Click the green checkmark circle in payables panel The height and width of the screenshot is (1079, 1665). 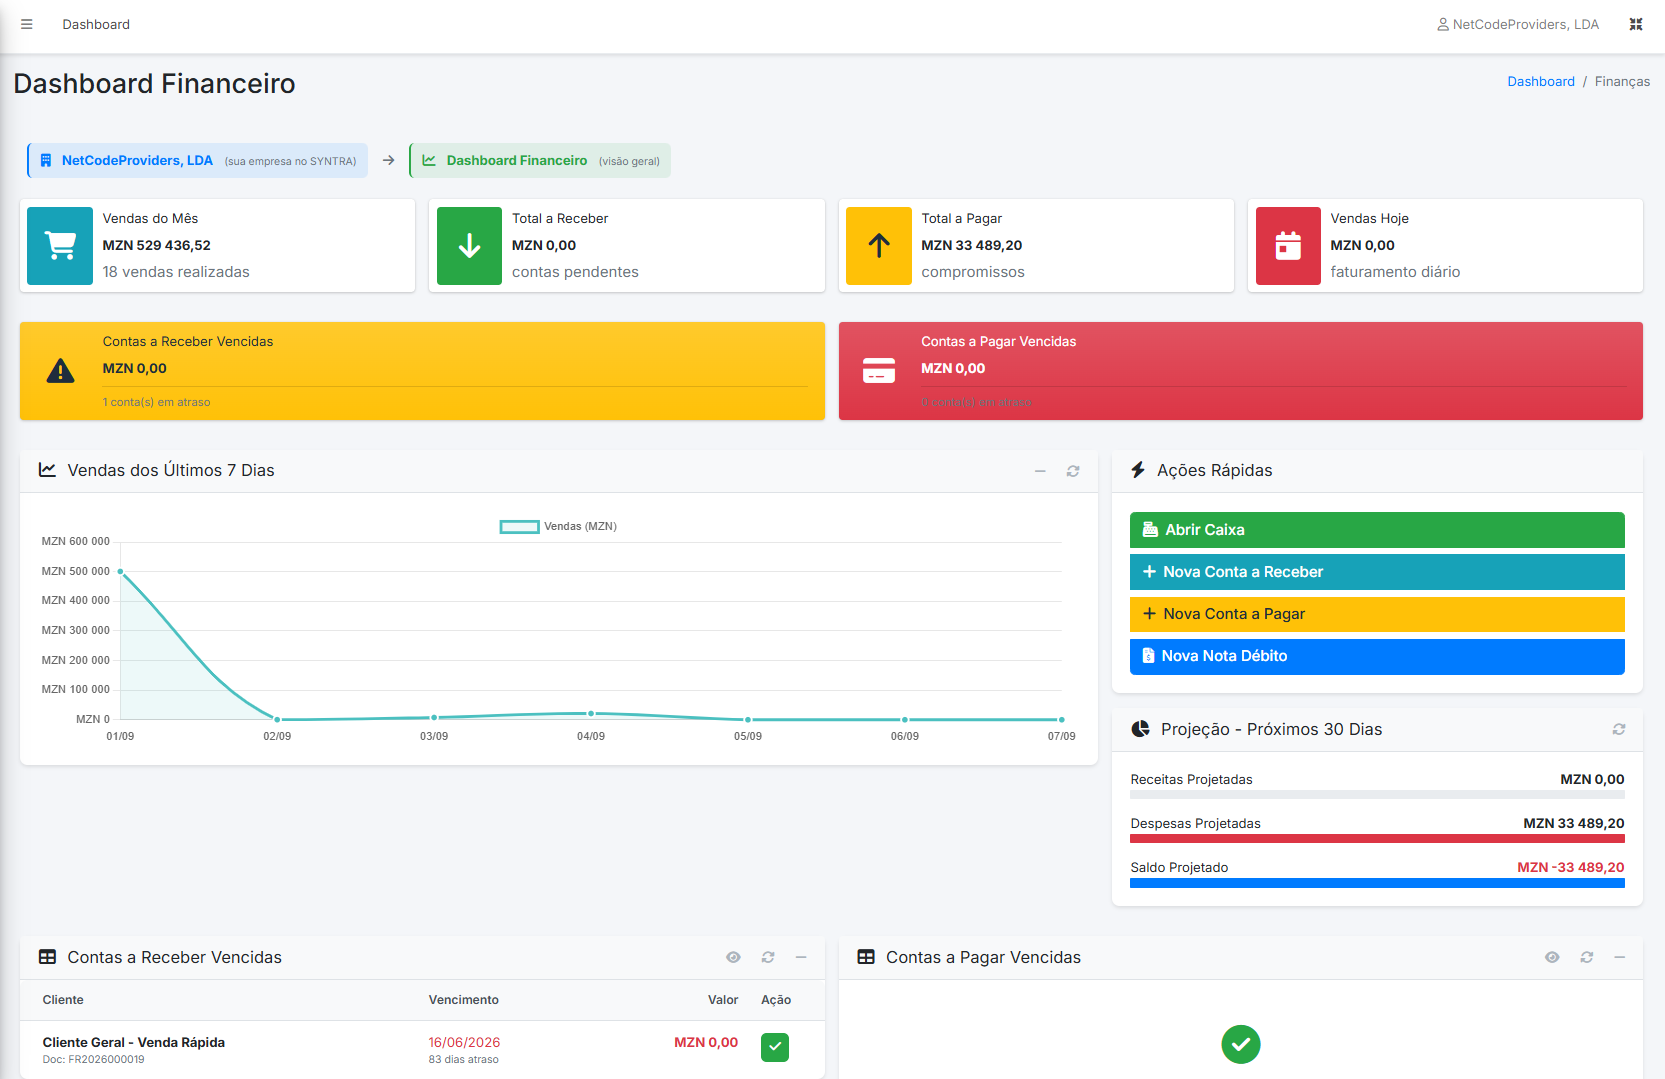[x=1241, y=1044]
